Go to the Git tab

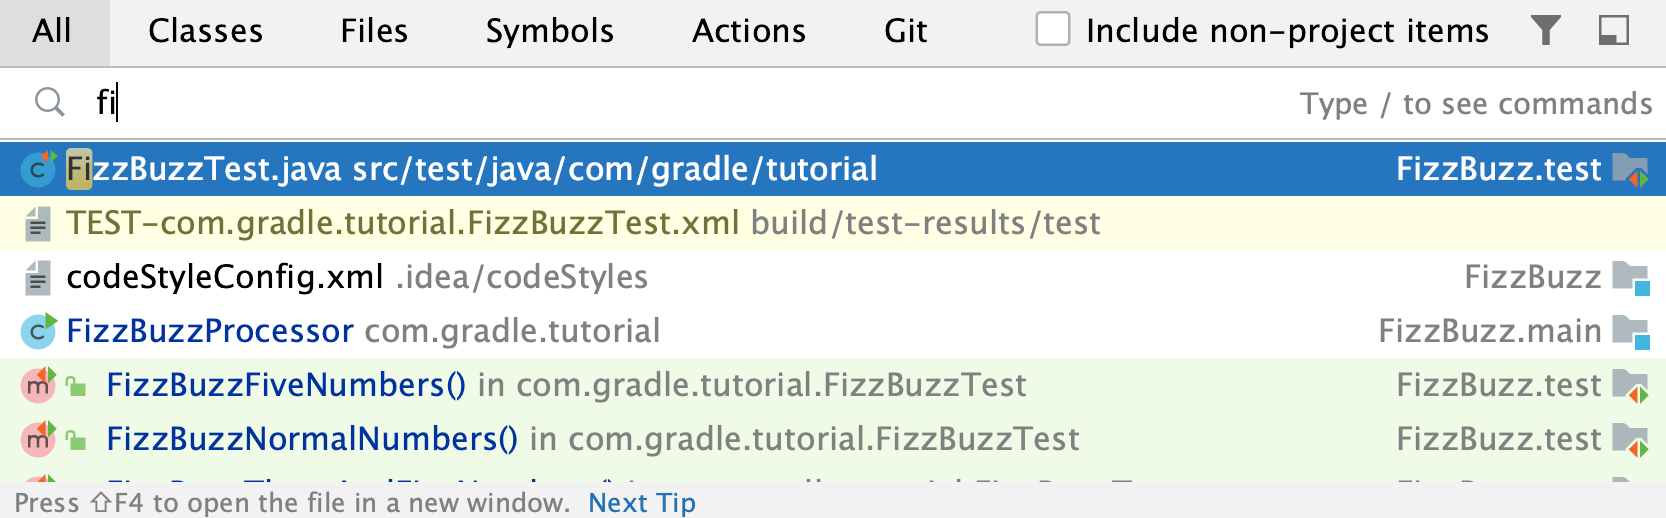[x=906, y=31]
